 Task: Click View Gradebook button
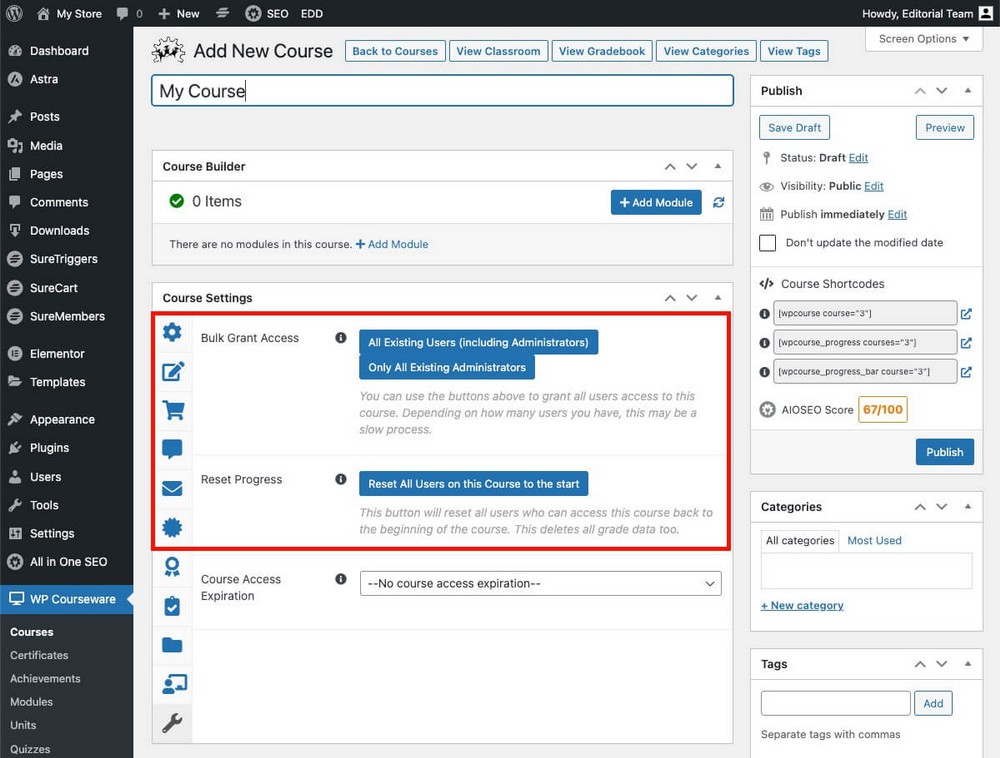click(x=601, y=51)
